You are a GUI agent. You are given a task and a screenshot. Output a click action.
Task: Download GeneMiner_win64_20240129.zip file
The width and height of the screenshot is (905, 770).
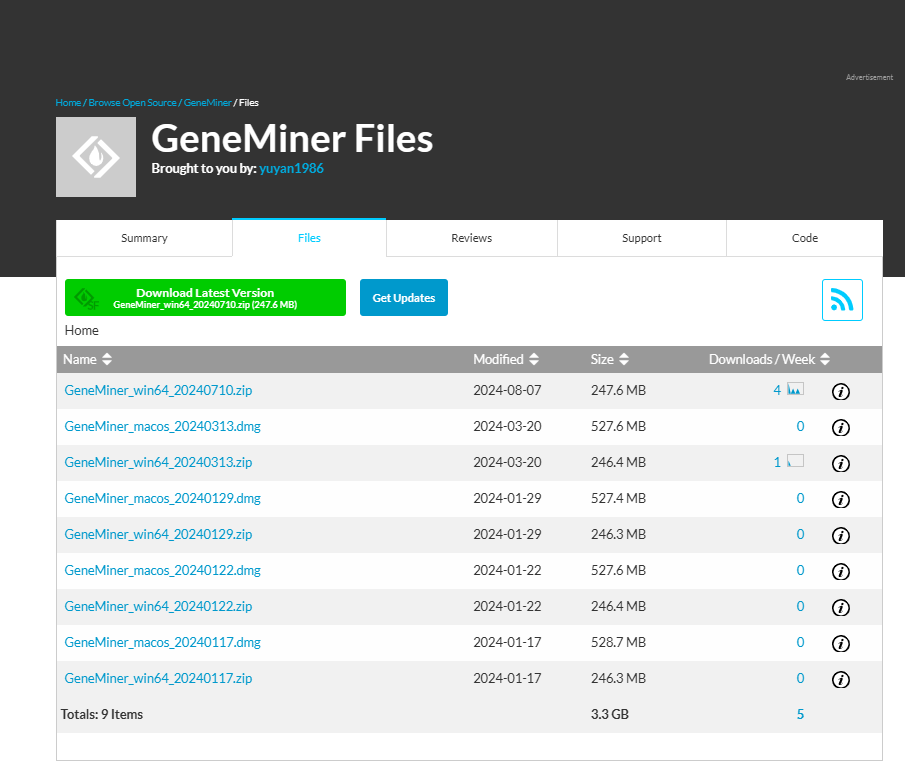(158, 534)
